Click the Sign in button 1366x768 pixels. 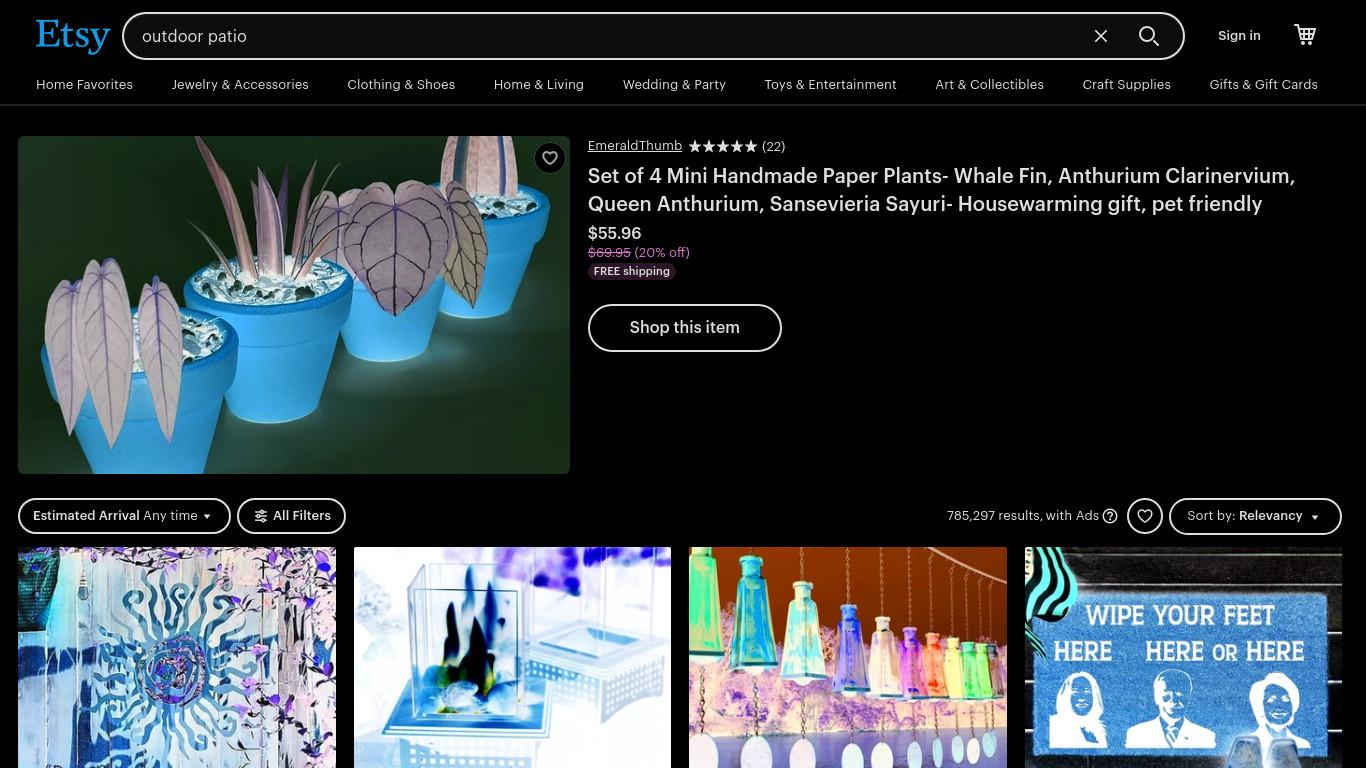point(1239,36)
